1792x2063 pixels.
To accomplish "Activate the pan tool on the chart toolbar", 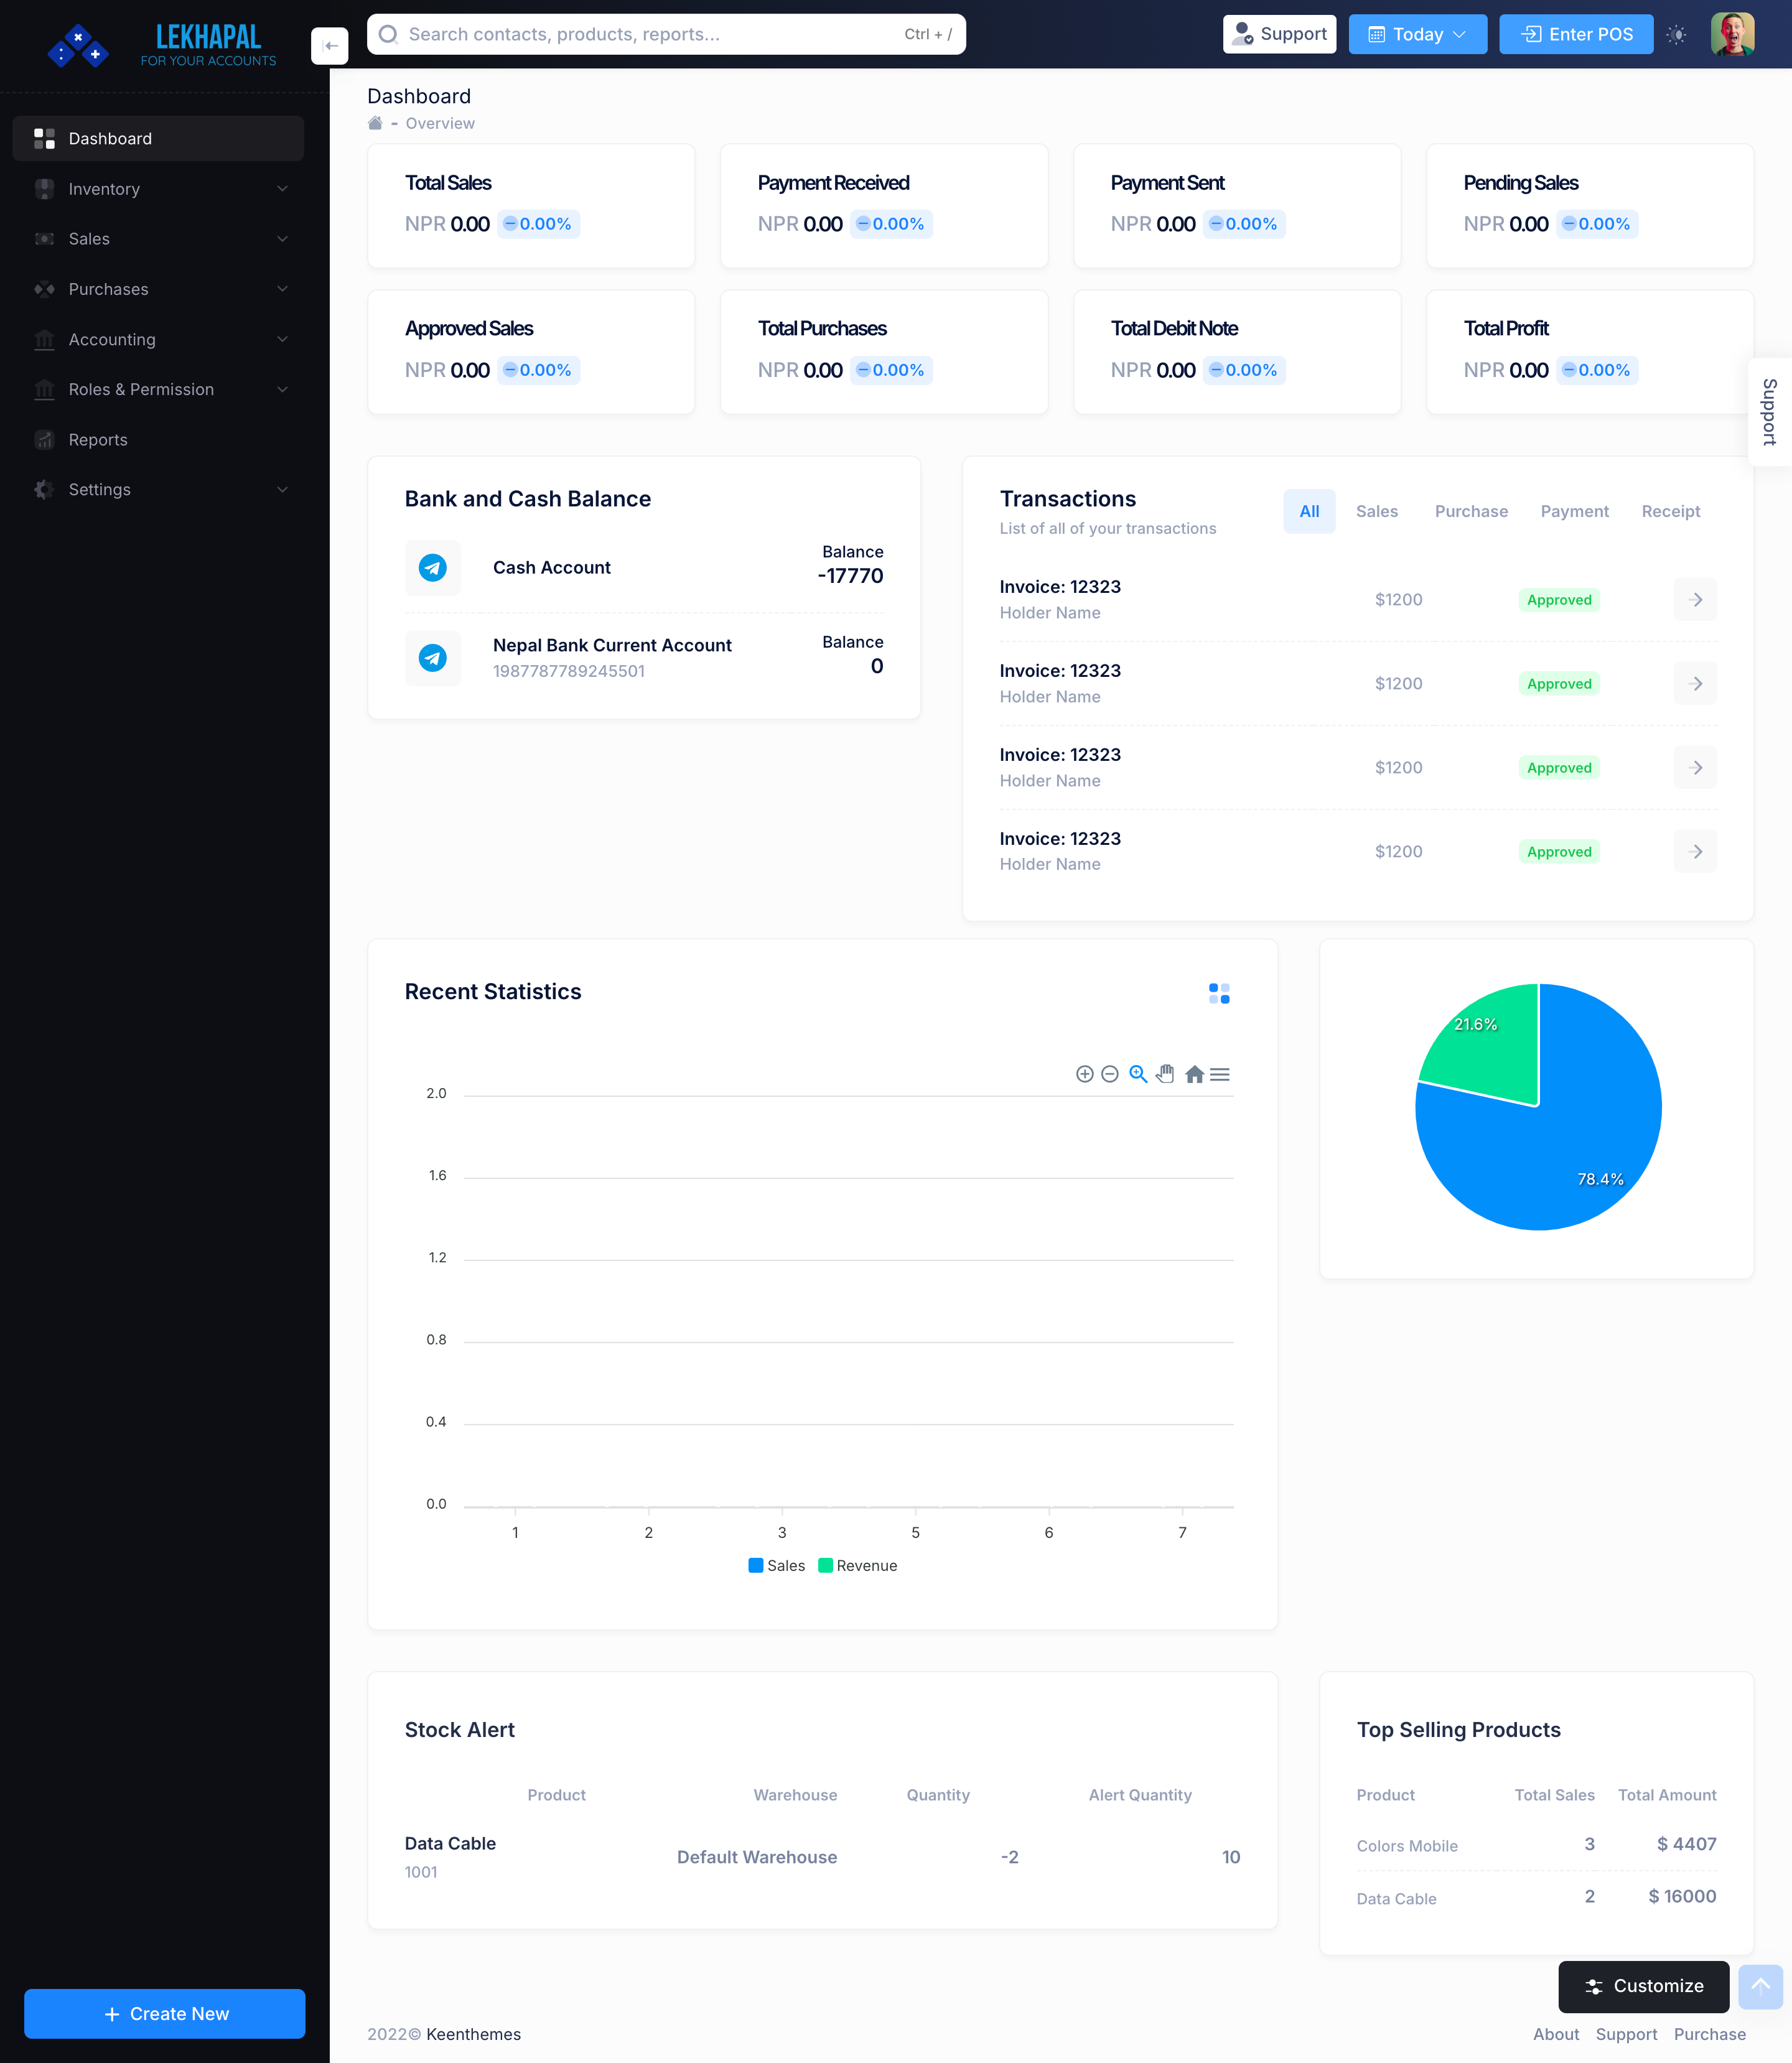I will point(1165,1074).
